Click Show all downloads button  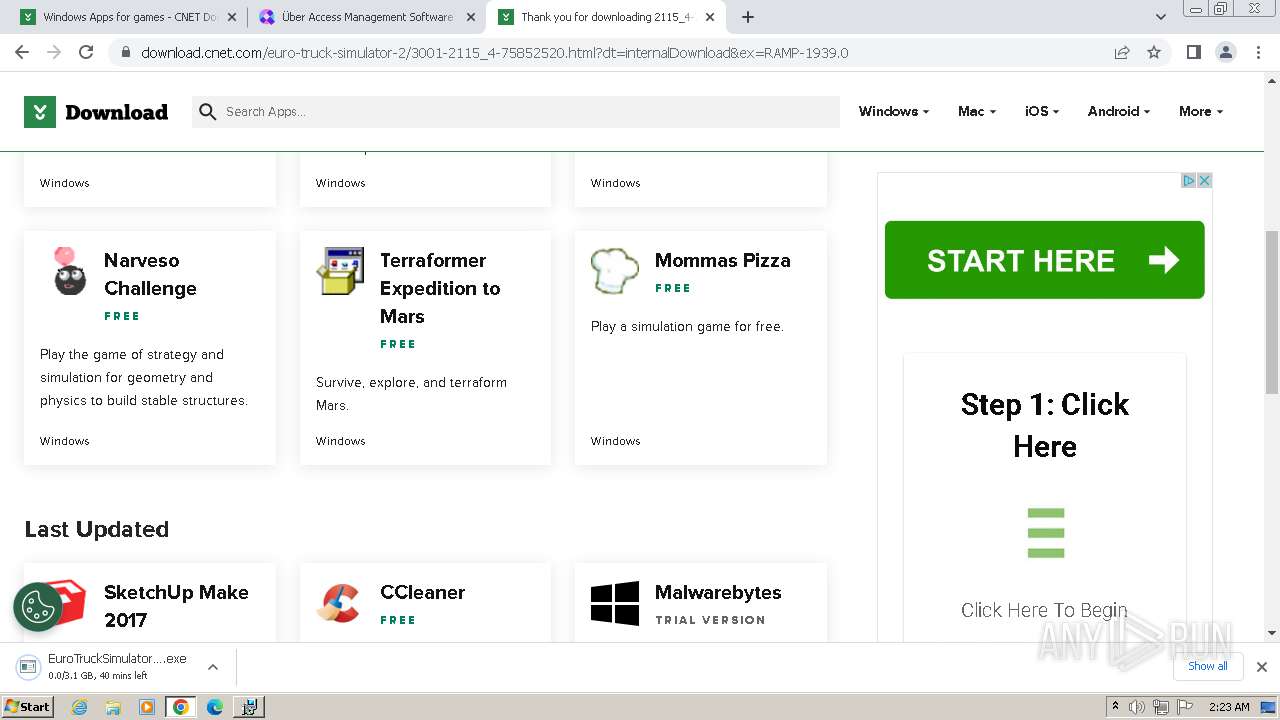[x=1208, y=666]
